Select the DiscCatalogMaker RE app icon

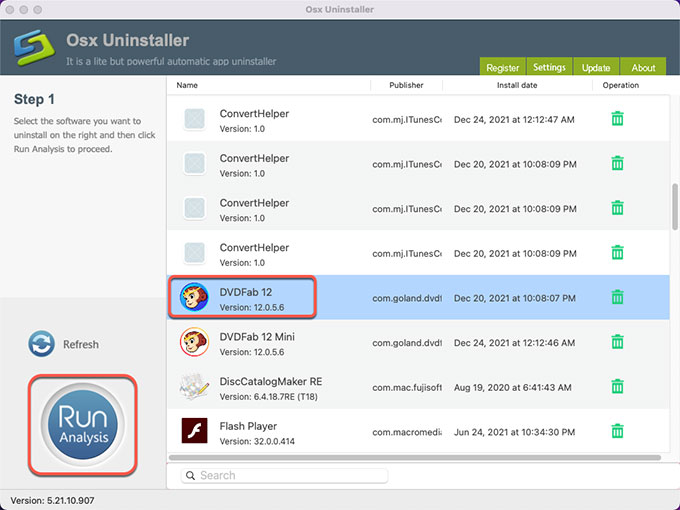194,386
